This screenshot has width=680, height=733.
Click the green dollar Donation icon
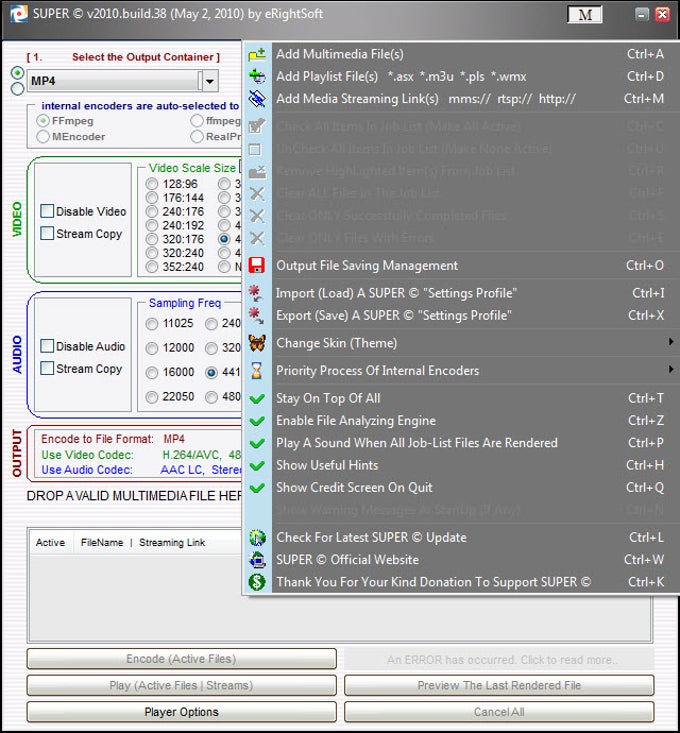point(257,582)
